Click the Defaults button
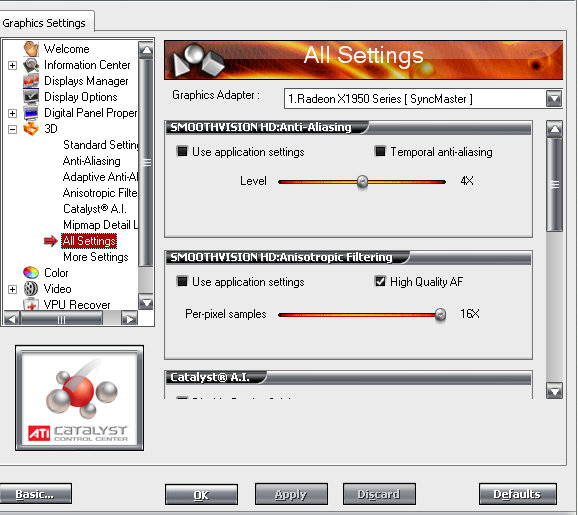This screenshot has height=515, width=578. click(518, 494)
